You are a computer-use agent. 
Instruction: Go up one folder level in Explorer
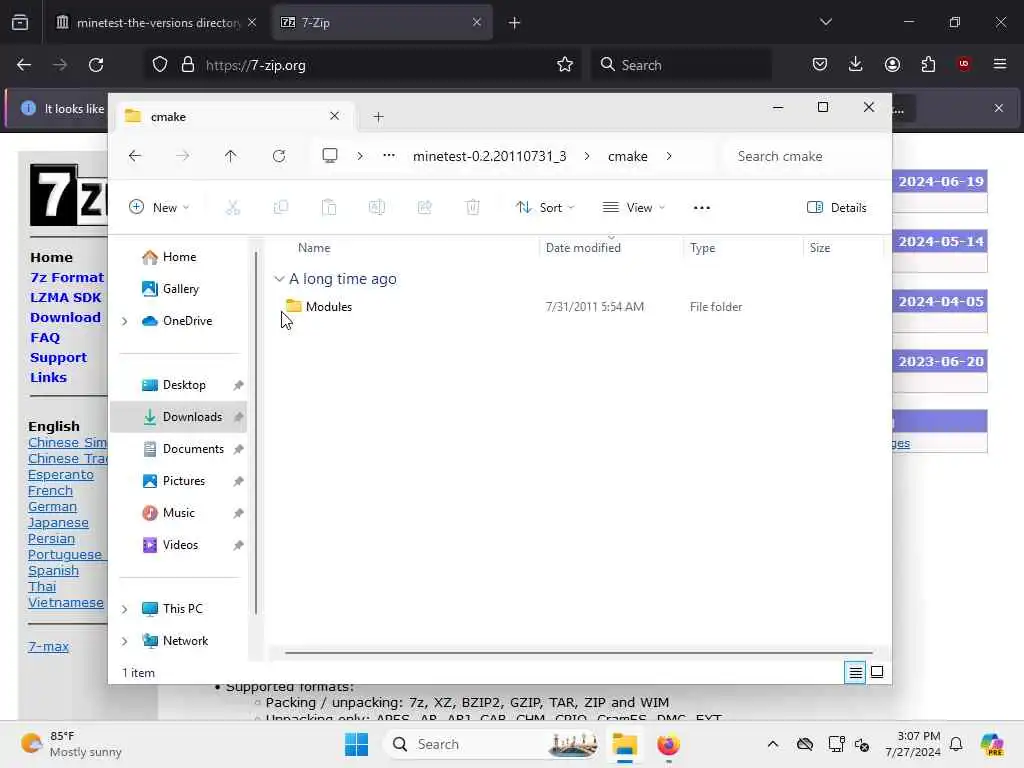point(231,156)
